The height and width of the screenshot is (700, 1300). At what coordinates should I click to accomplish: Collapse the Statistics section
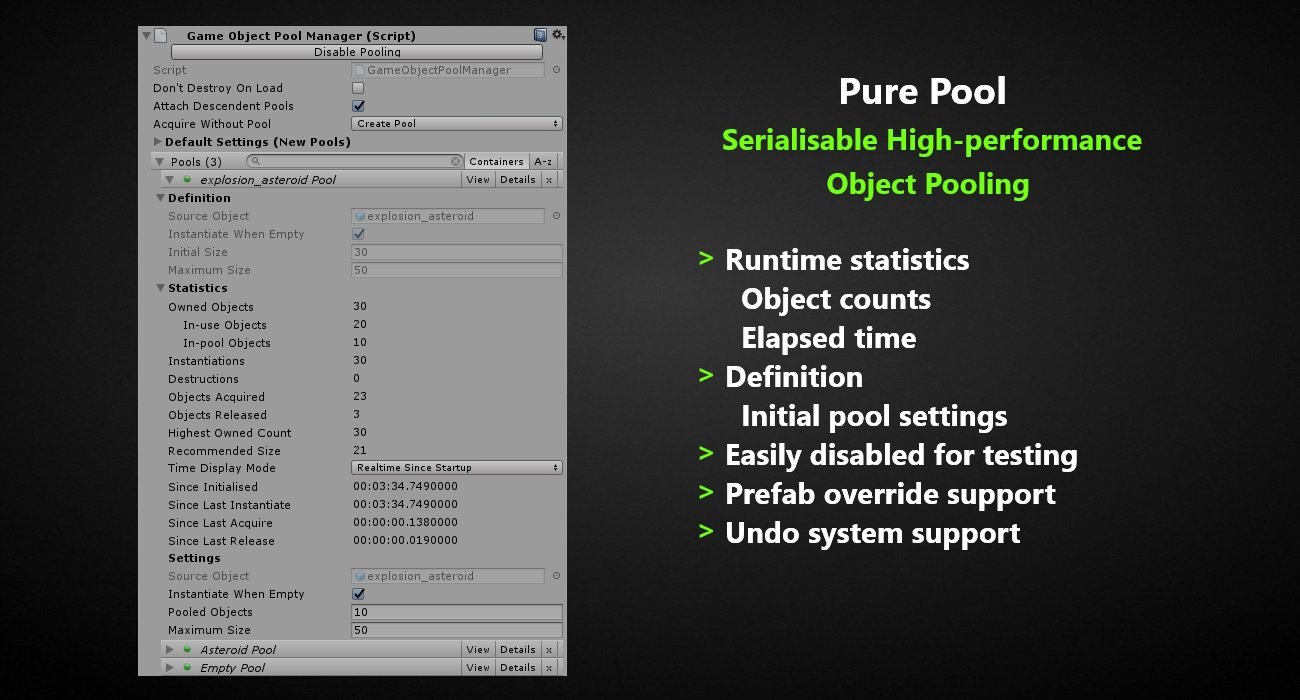pos(160,288)
